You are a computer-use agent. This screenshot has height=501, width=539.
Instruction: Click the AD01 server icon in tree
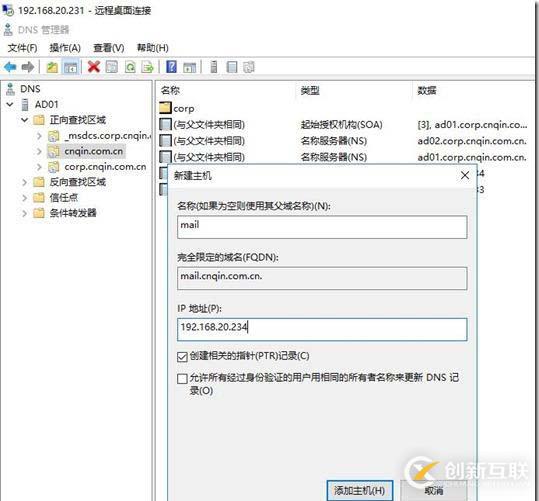(x=25, y=104)
